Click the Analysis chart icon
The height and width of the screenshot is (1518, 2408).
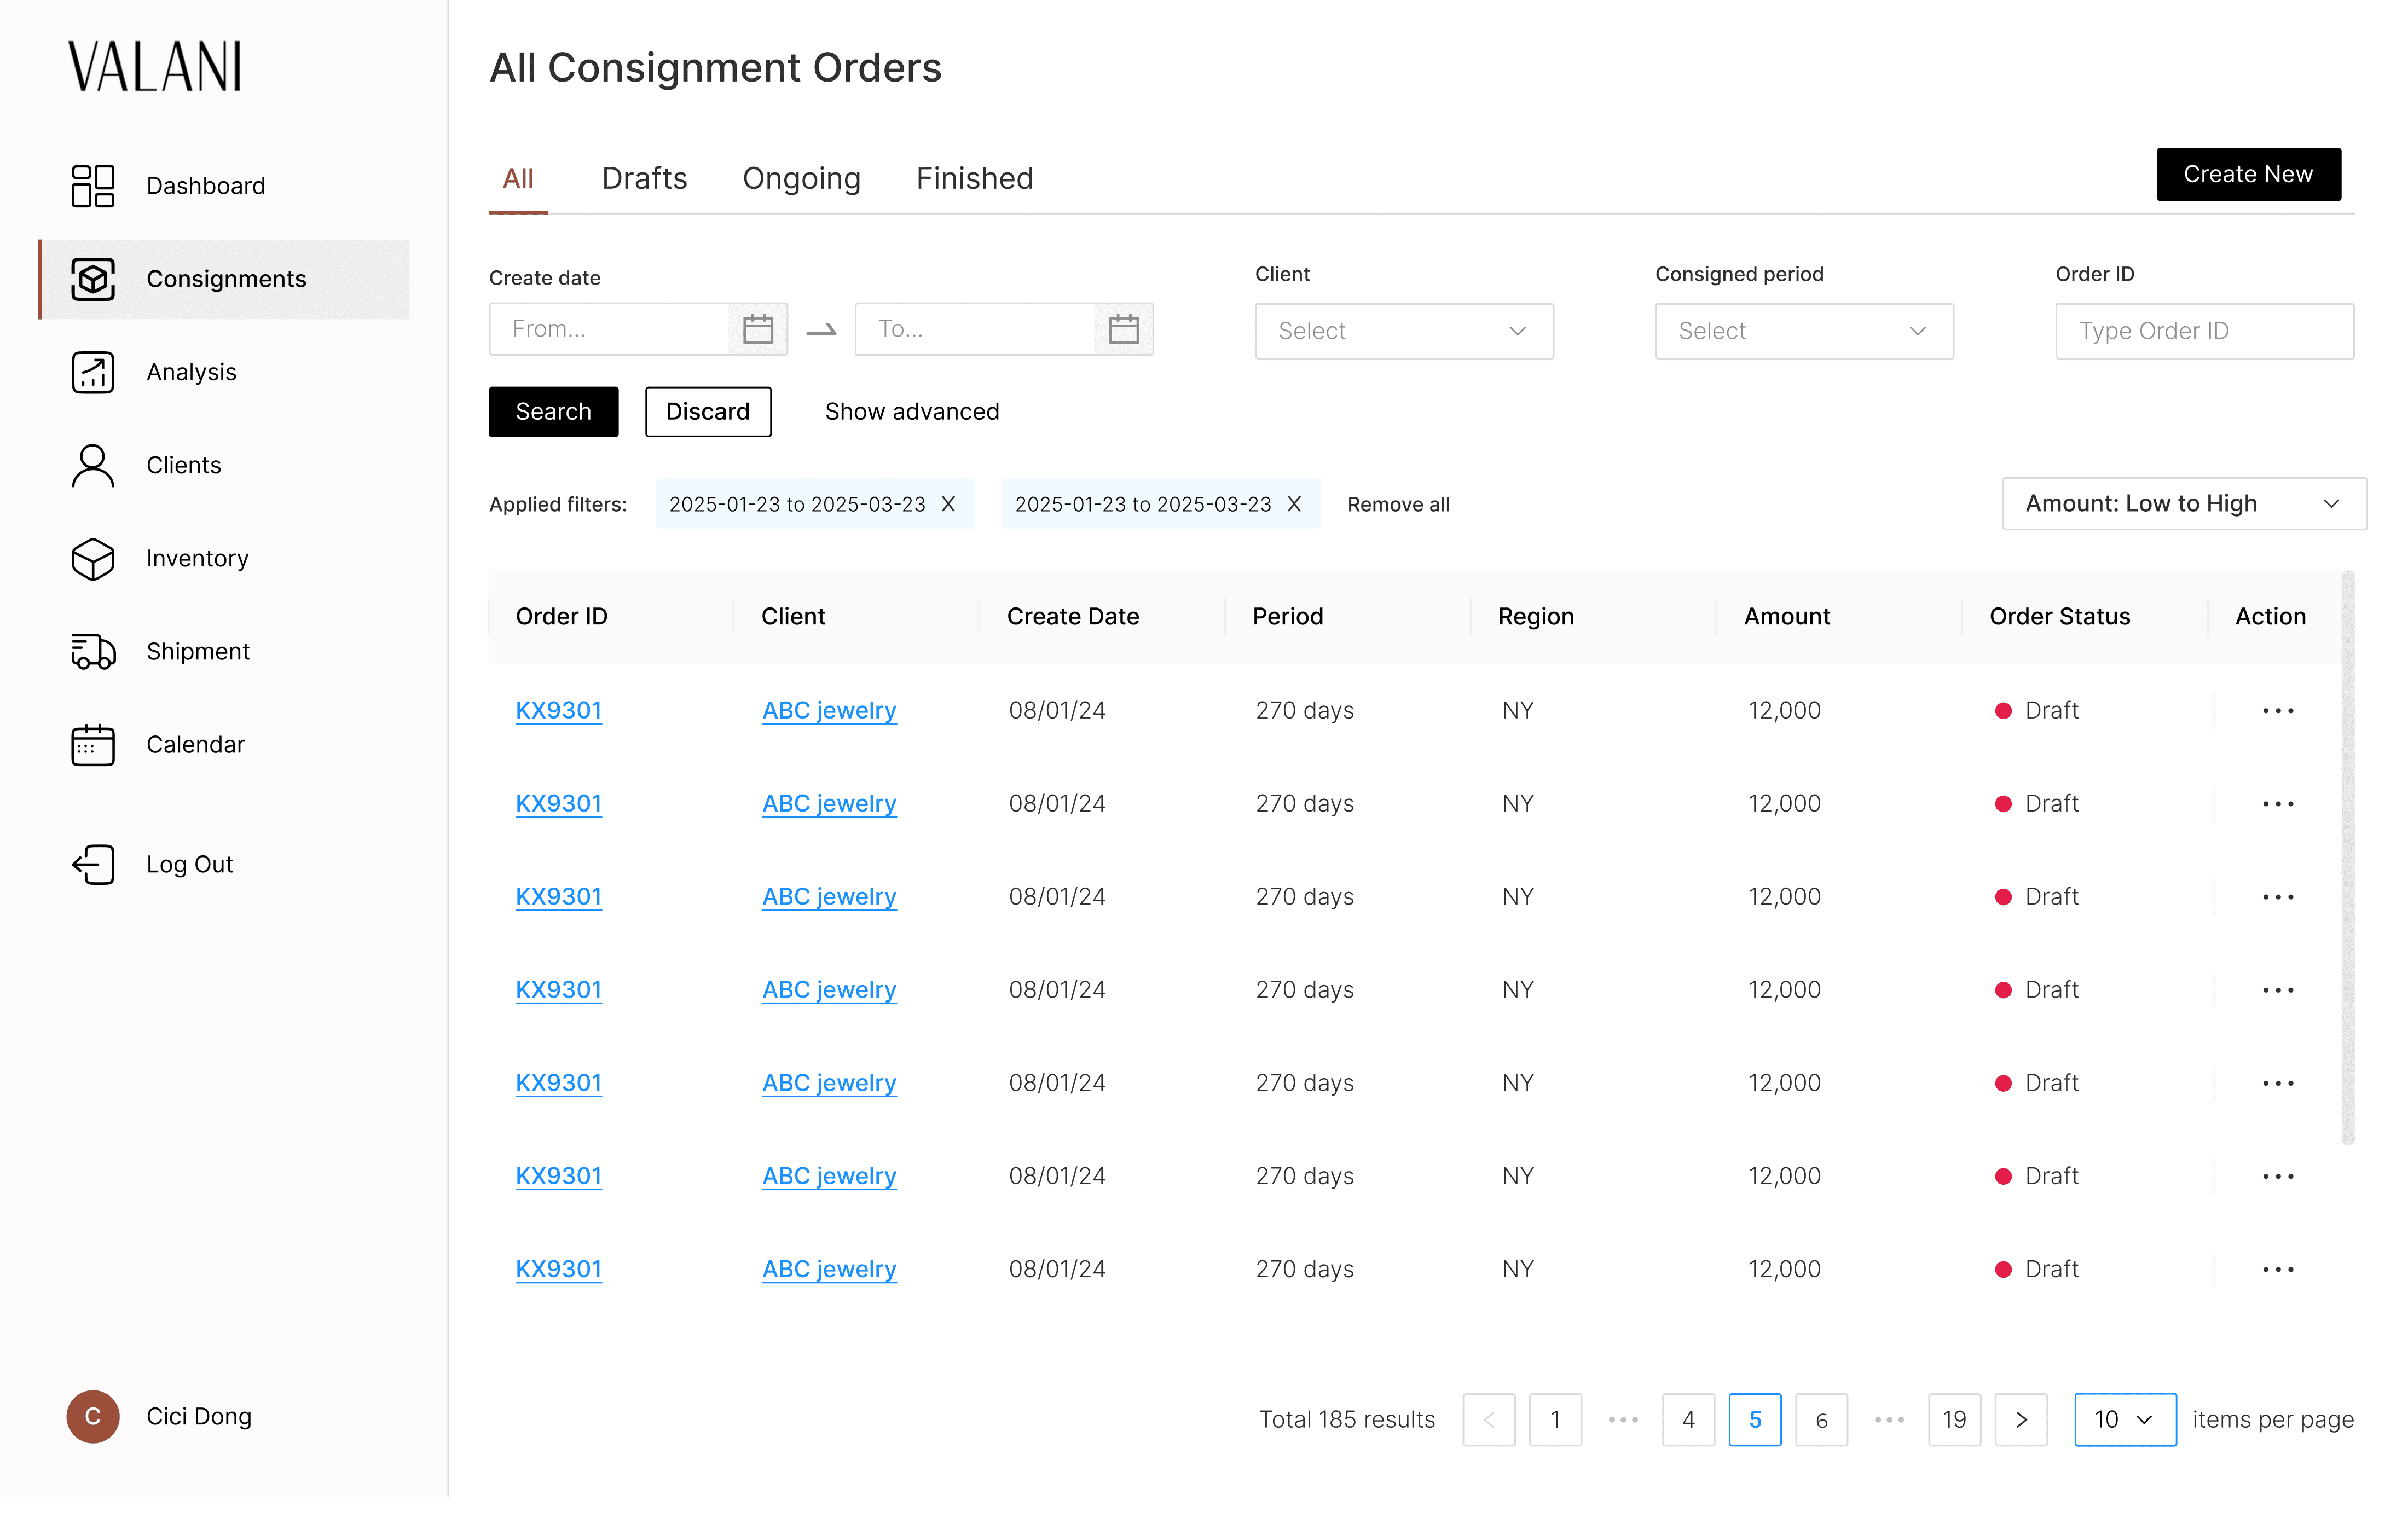point(93,372)
